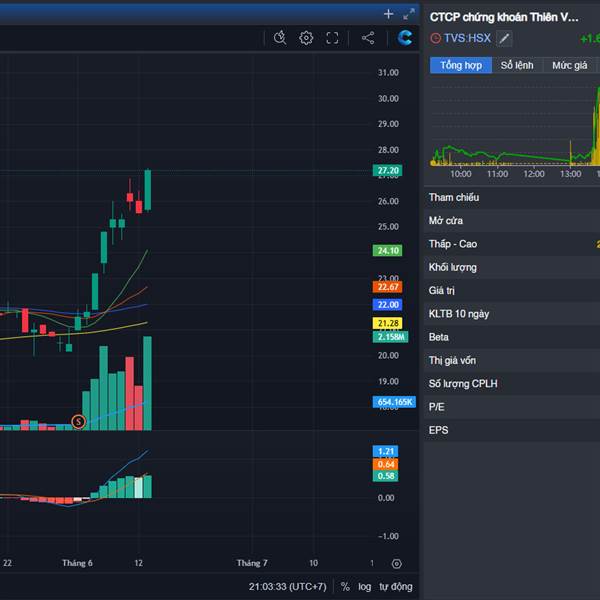This screenshot has width=600, height=600.
Task: Click the time axis target settings icon
Action: [397, 563]
